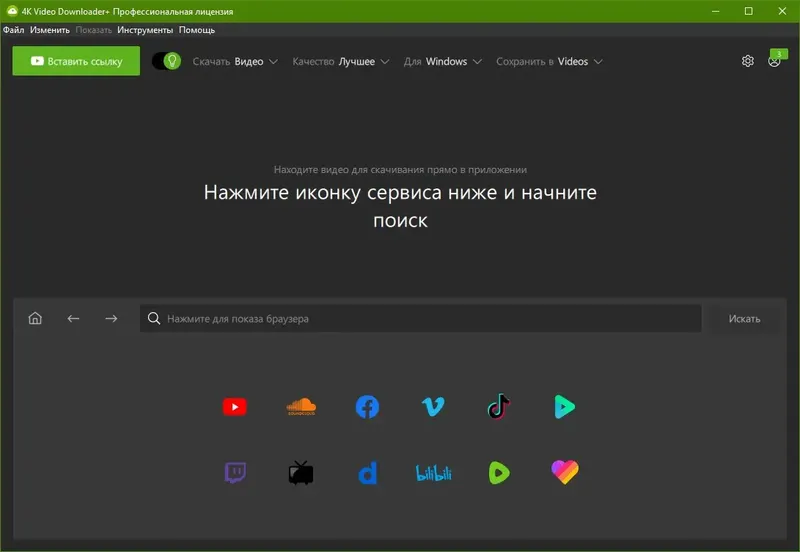Open the Файл menu
800x552 pixels.
14,30
